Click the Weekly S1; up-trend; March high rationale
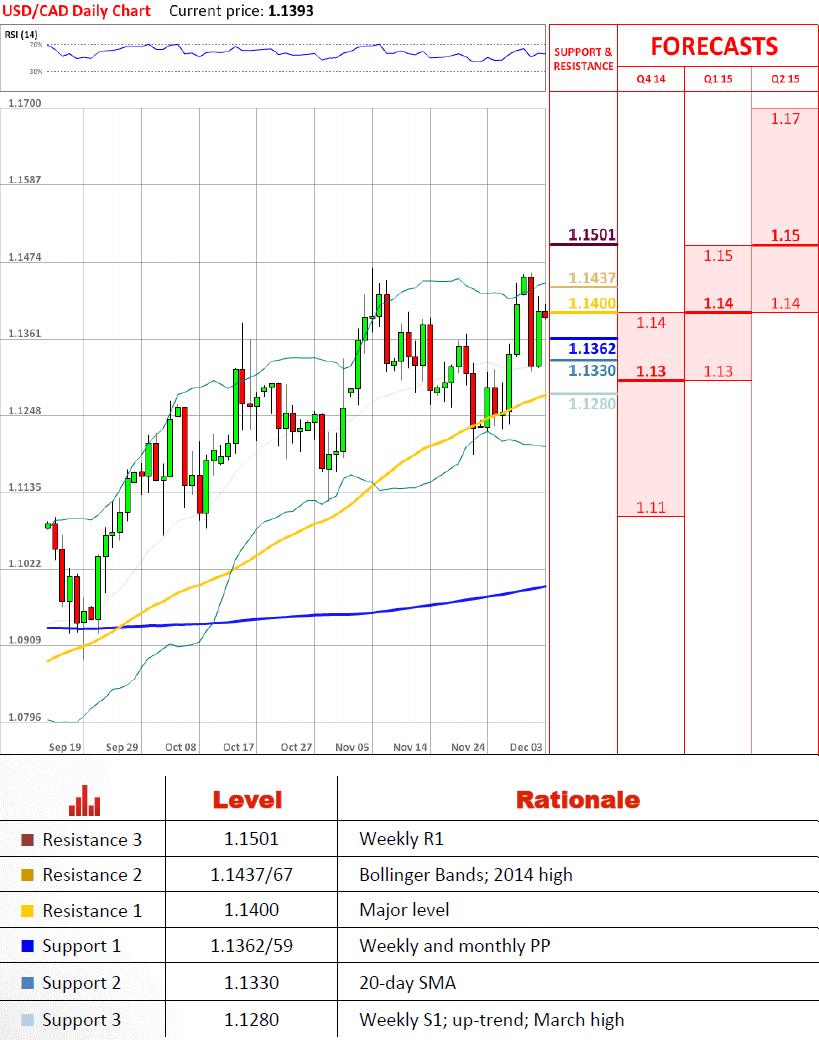Viewport: 819px width, 1040px height. [x=491, y=1019]
